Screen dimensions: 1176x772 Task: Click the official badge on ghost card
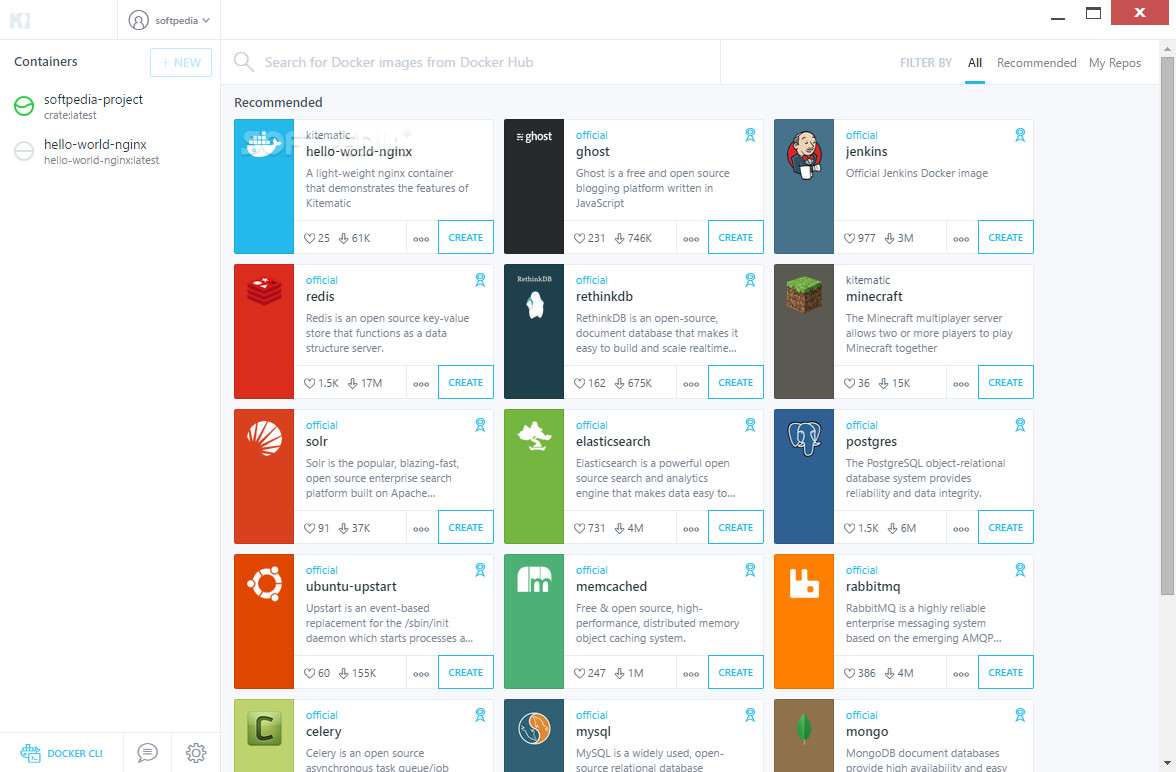(x=750, y=135)
